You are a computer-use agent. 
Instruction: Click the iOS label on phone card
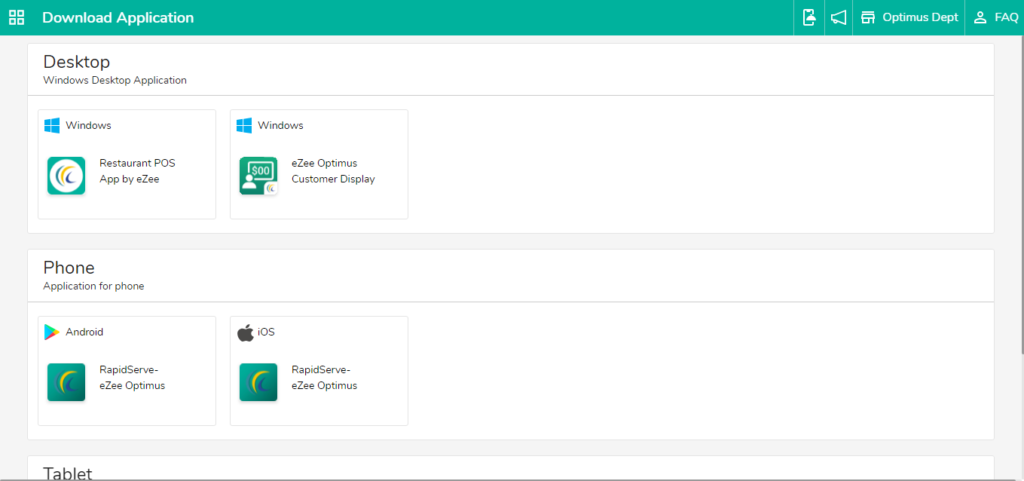266,332
